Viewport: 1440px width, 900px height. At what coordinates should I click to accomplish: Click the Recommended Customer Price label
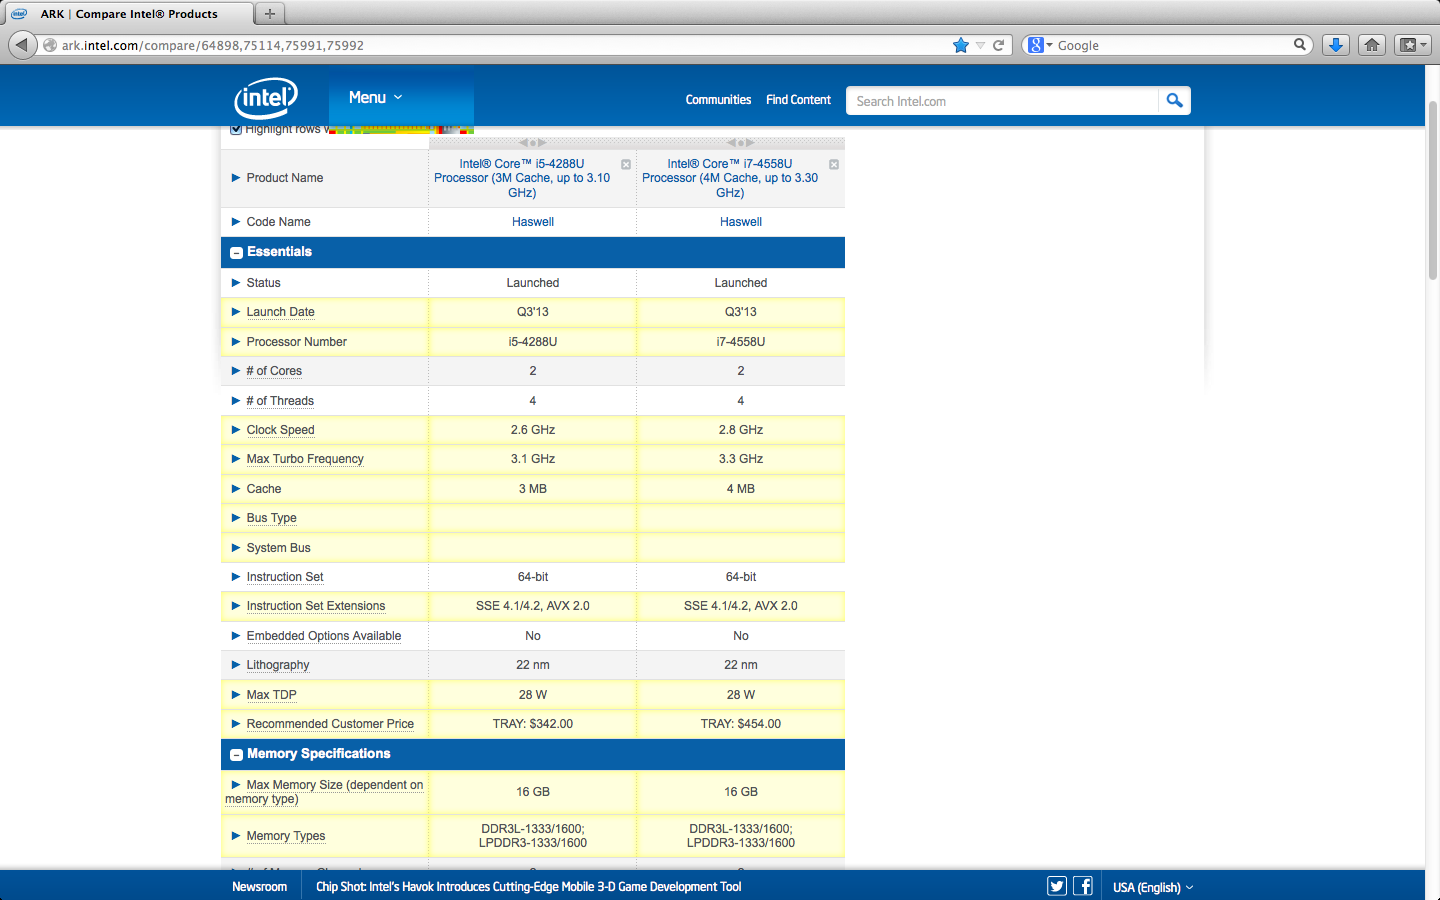click(x=330, y=724)
